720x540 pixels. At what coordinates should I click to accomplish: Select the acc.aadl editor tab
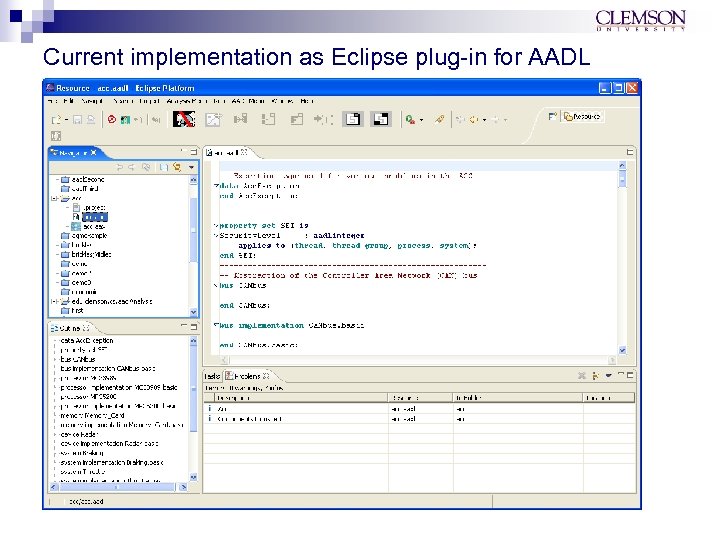coord(228,152)
